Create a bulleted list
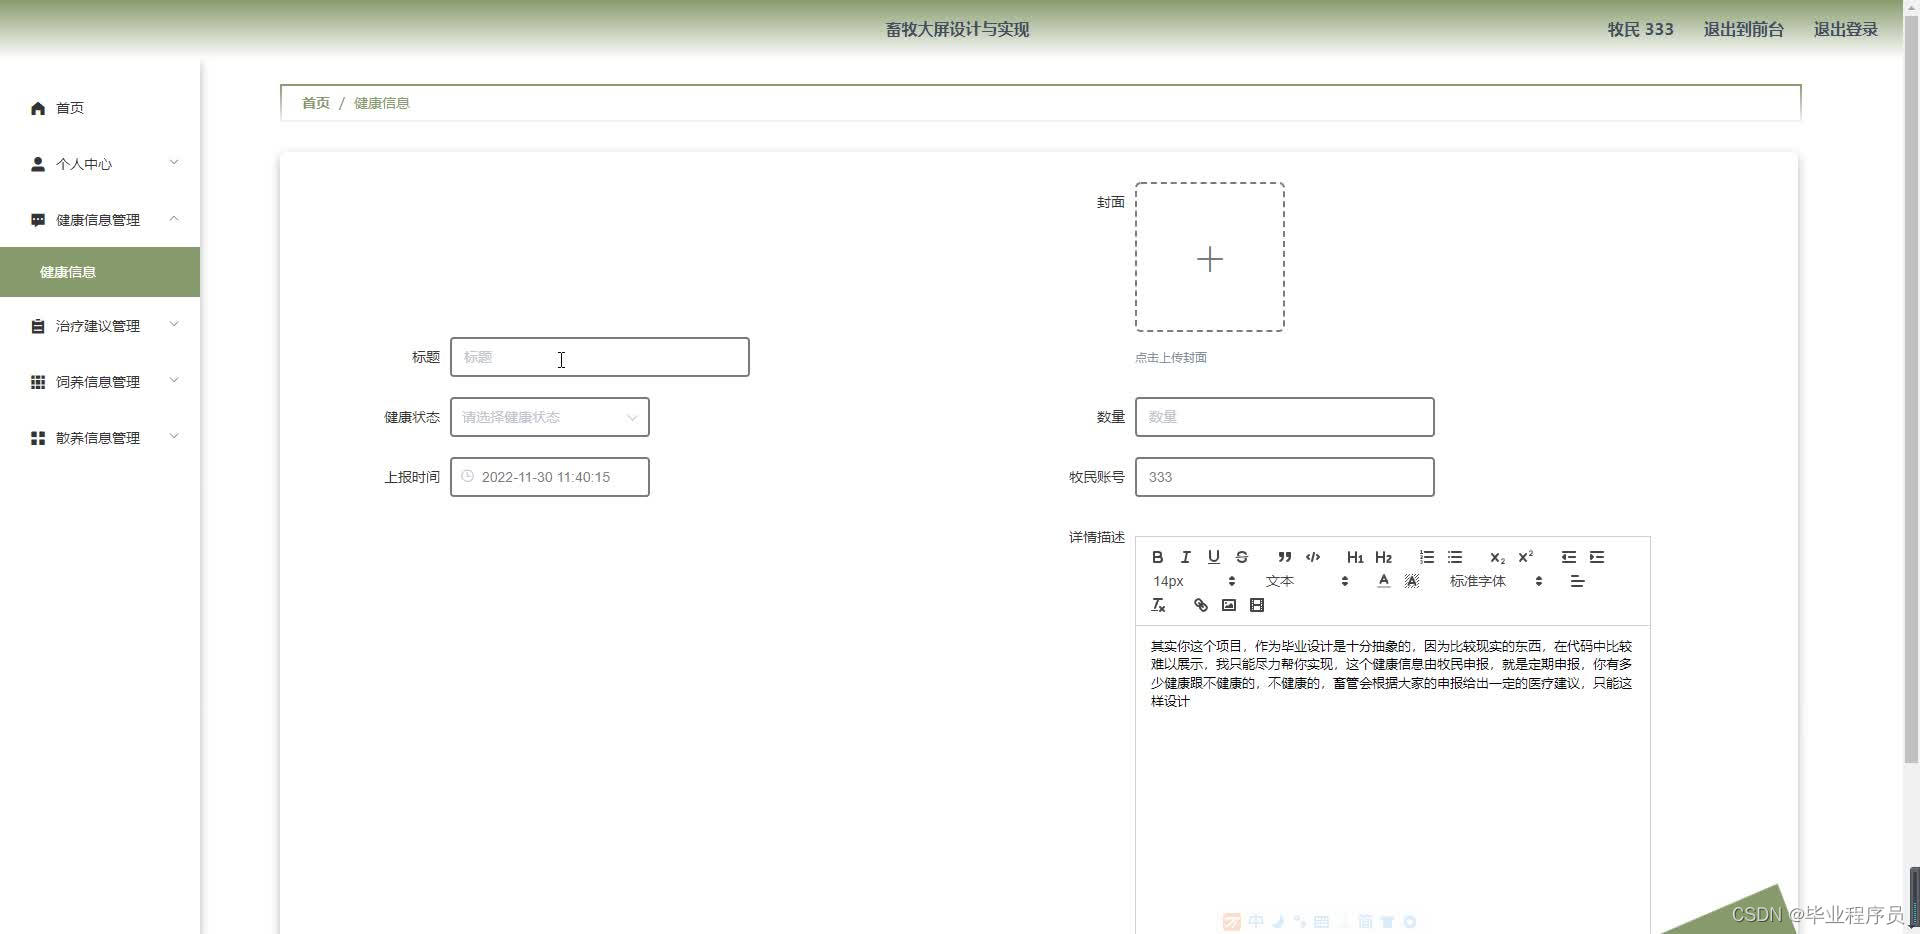Viewport: 1920px width, 934px height. (1454, 557)
